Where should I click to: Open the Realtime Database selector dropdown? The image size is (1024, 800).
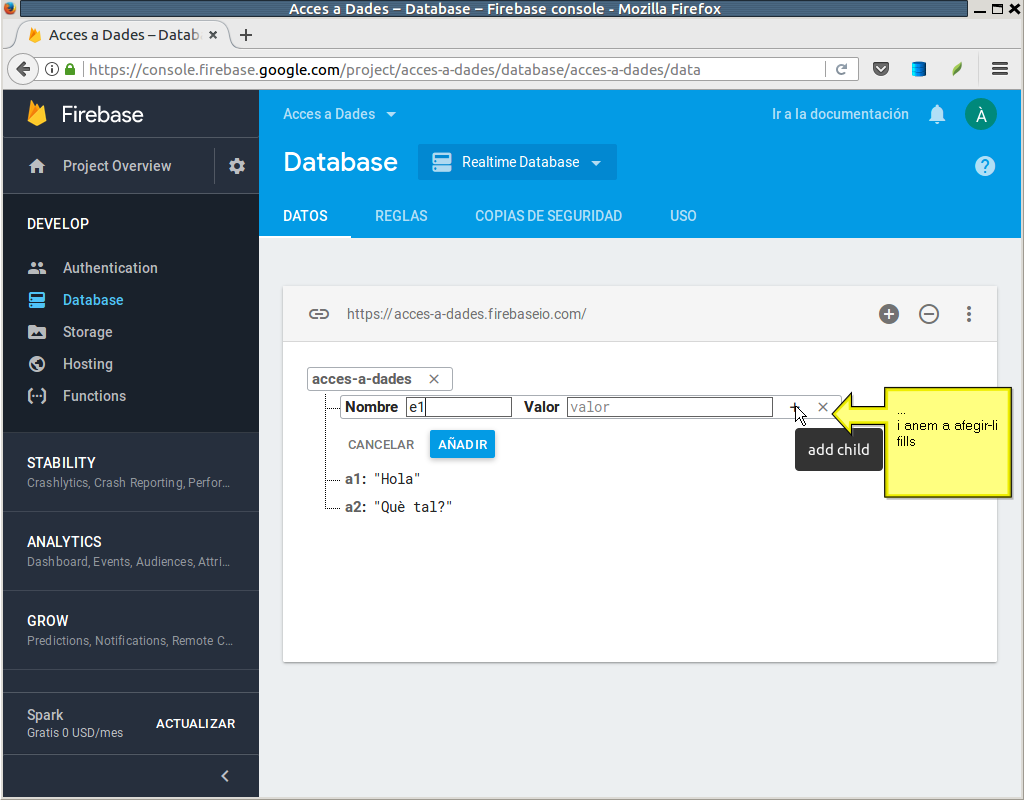(x=517, y=162)
